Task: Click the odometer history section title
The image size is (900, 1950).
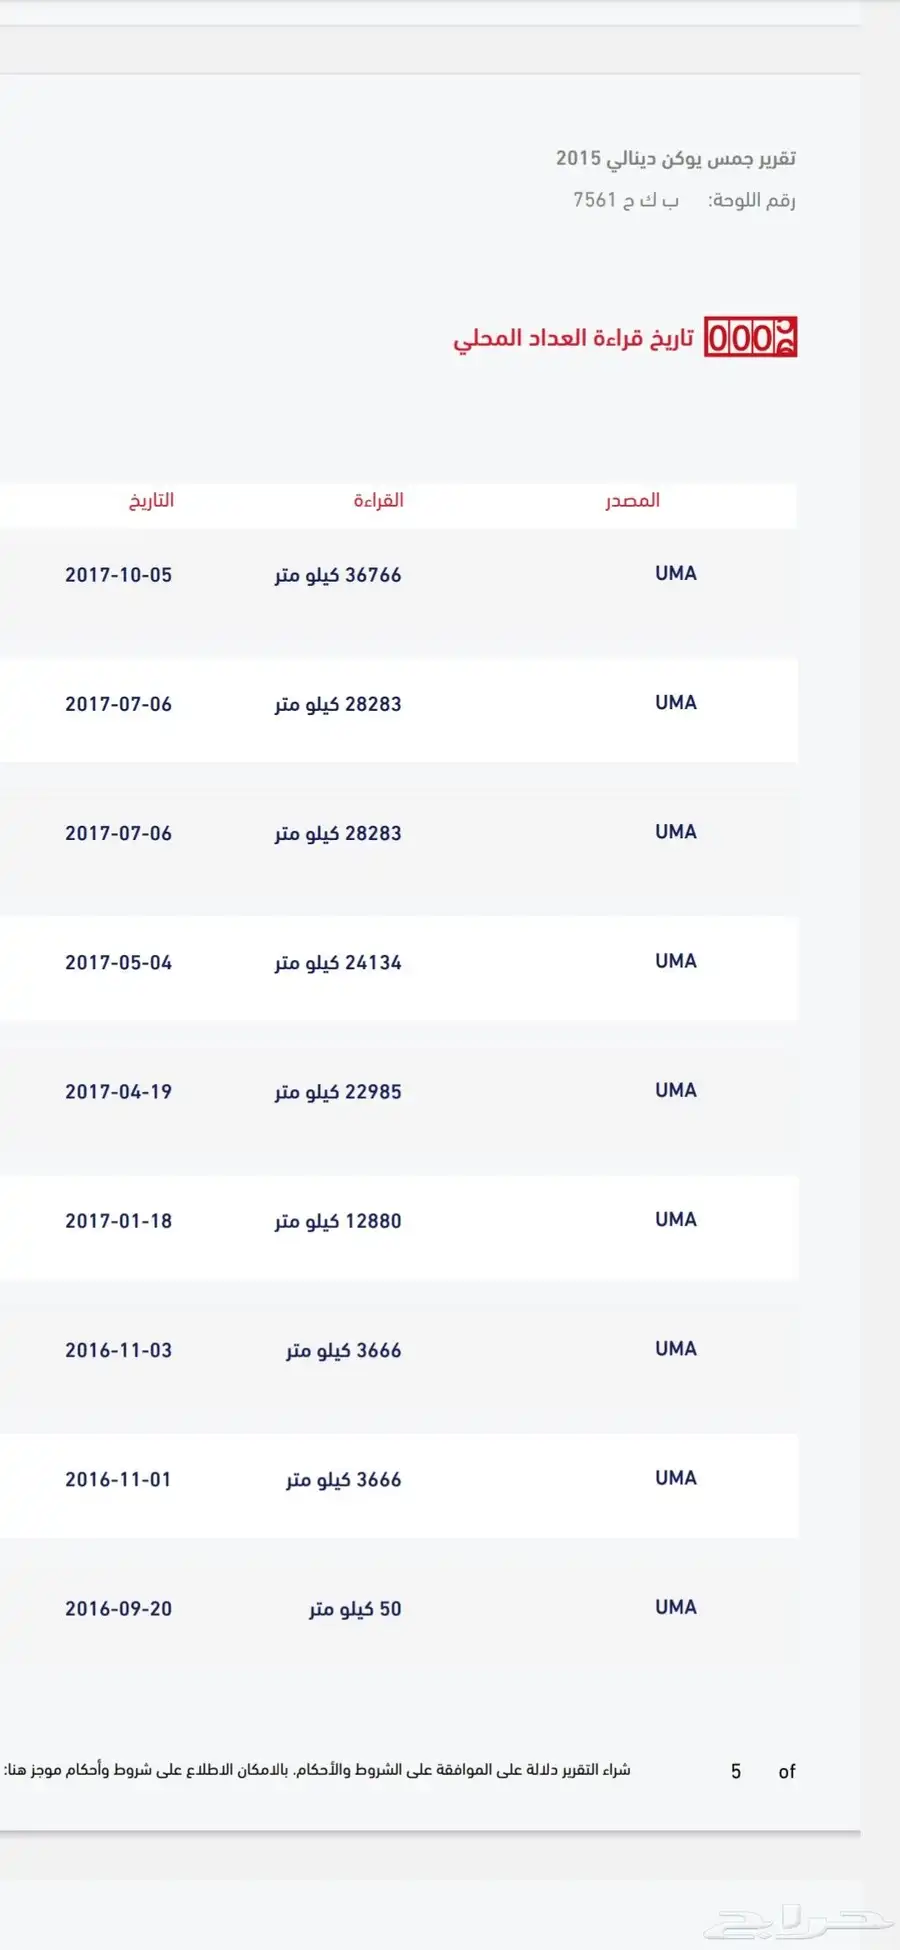Action: 573,338
